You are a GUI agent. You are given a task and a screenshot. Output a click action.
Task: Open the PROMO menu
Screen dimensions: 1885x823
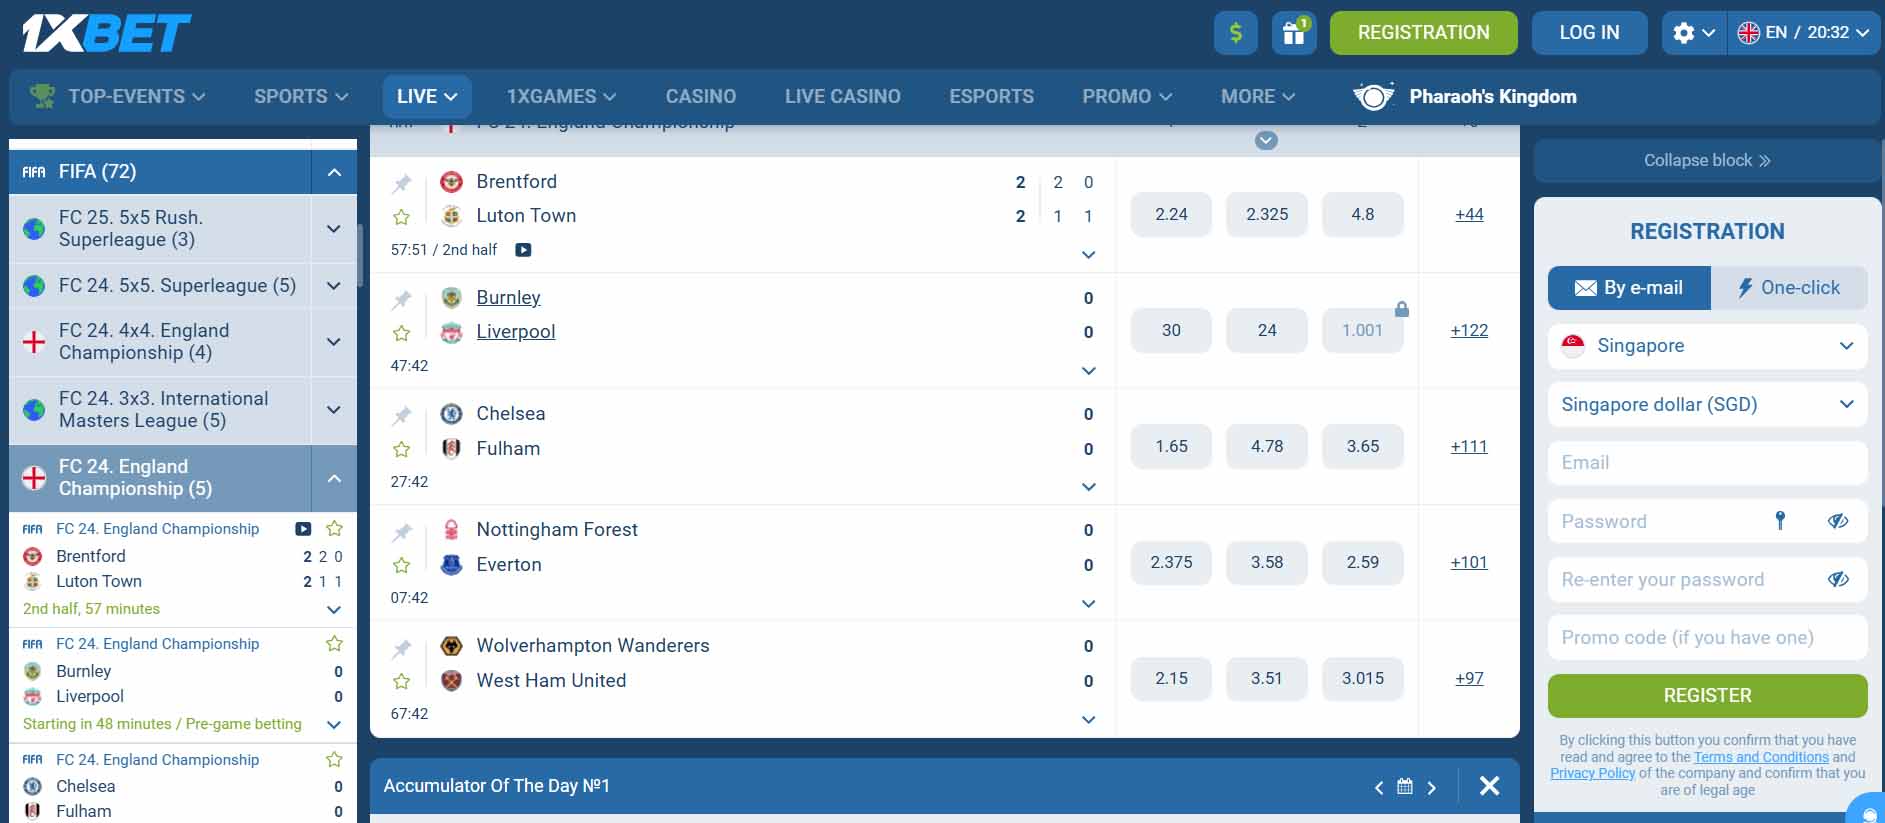coord(1127,97)
